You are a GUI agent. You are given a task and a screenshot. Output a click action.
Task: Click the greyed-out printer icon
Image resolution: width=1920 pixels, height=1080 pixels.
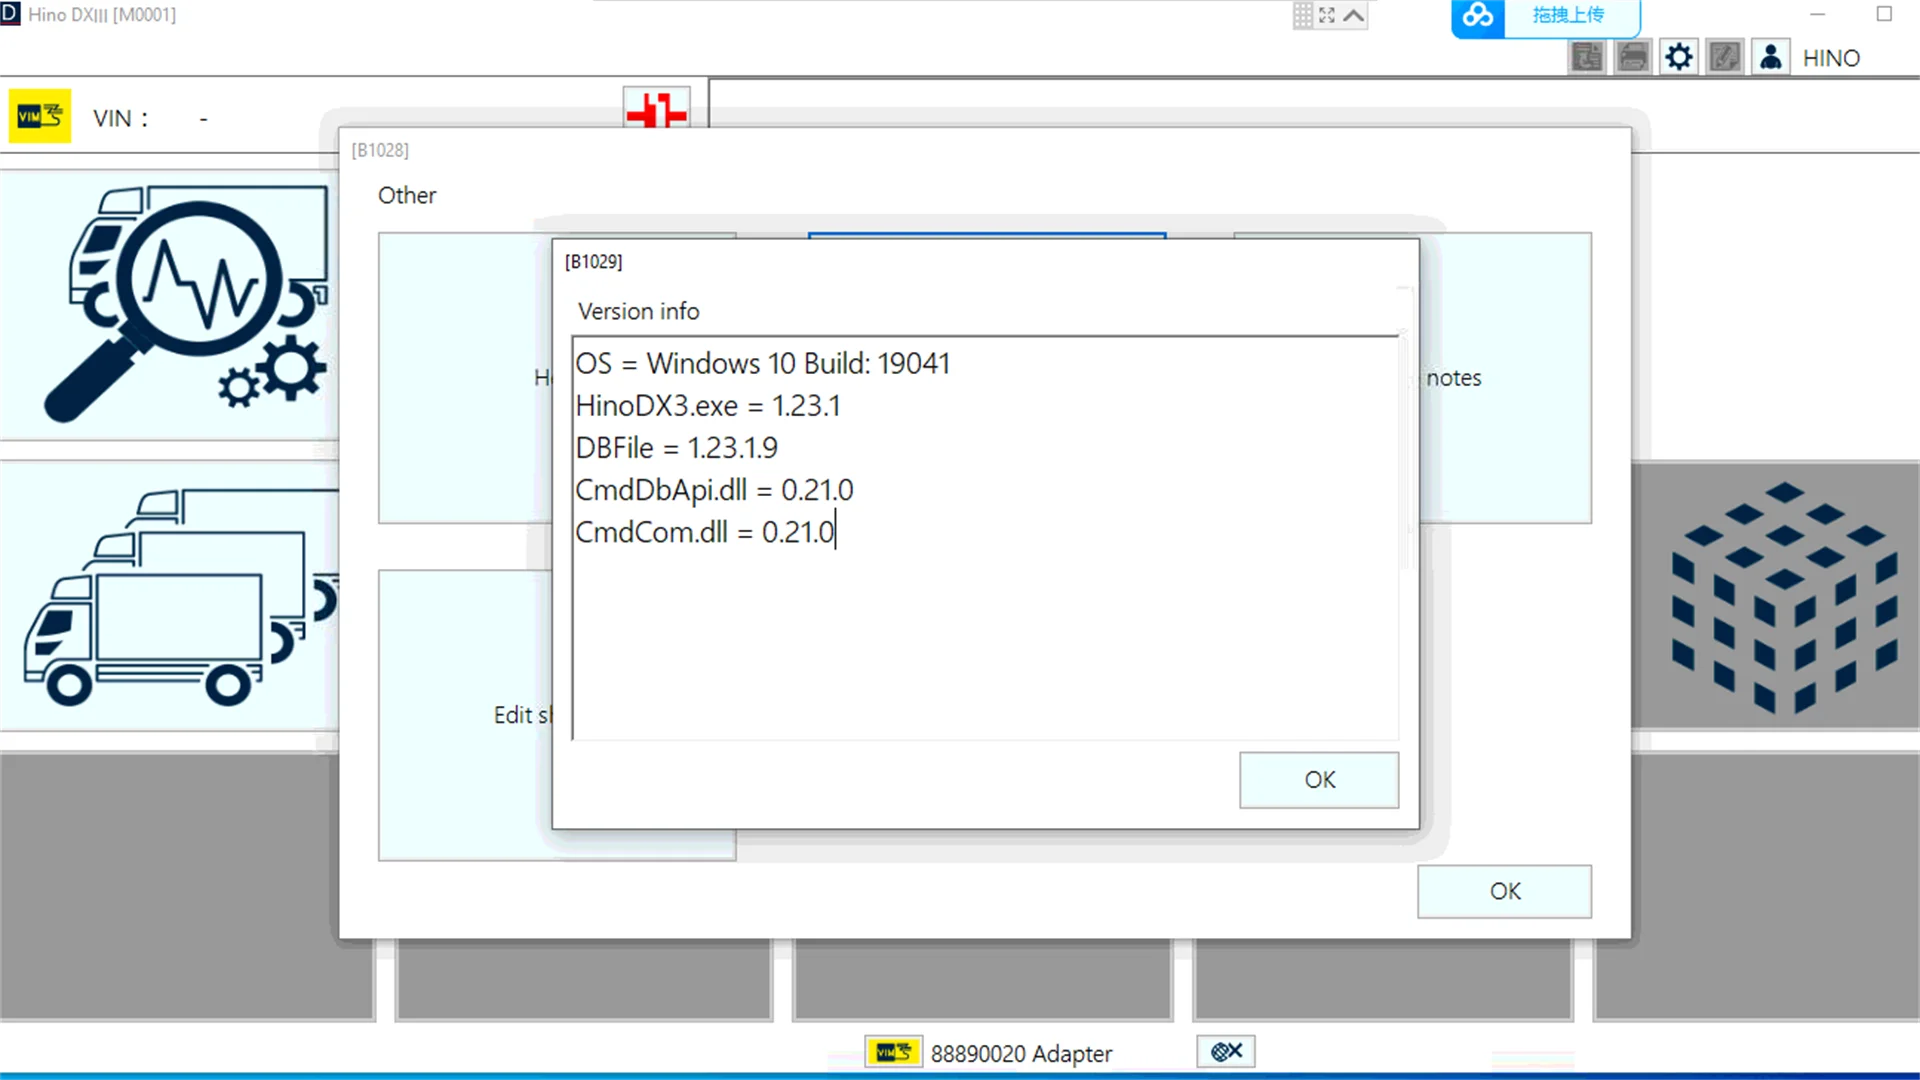pyautogui.click(x=1633, y=57)
